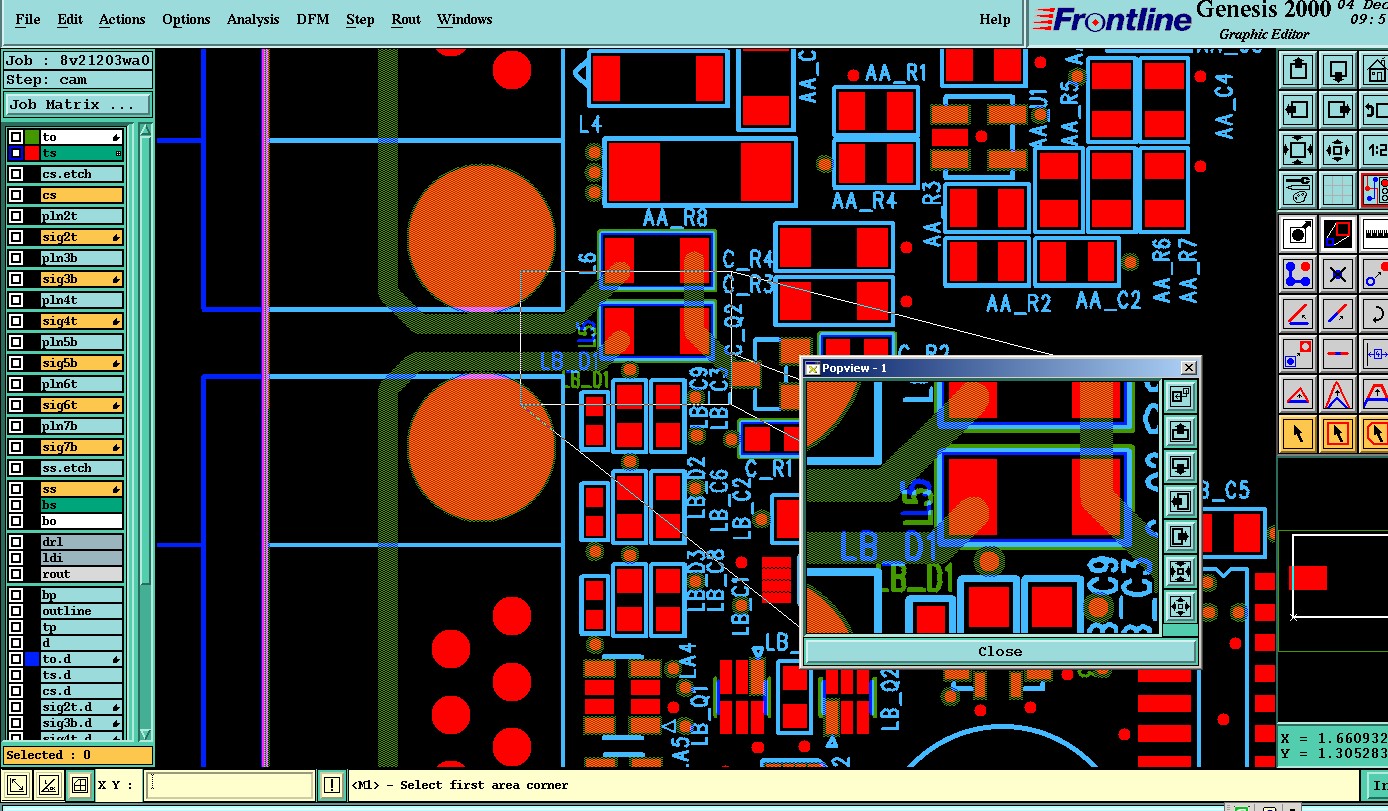Select the connected blue dots net tool
This screenshot has height=811, width=1388.
click(1297, 273)
